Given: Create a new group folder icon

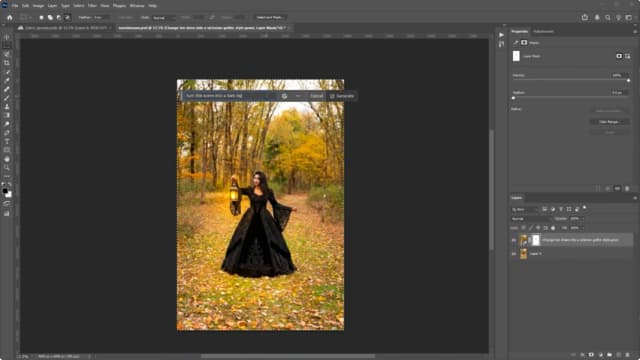Looking at the screenshot, I should 609,355.
